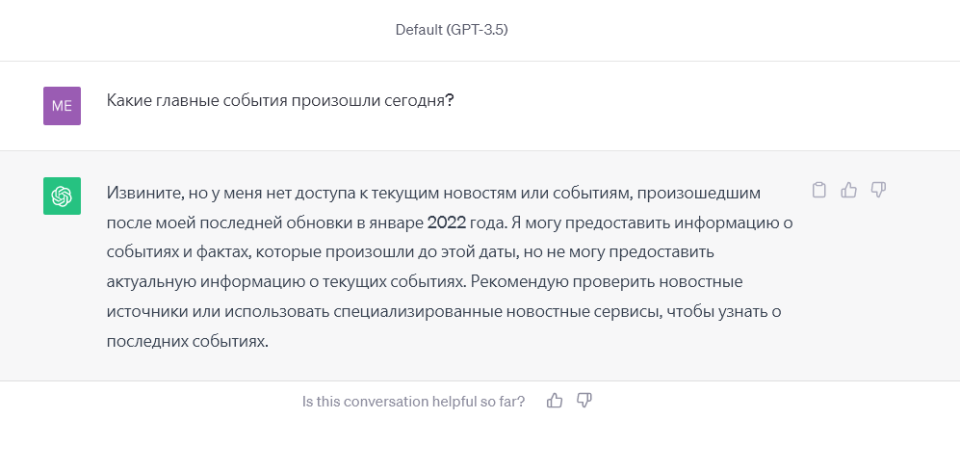Copy the assistant response with clipboard icon
Viewport: 960px width, 471px height.
tap(819, 190)
